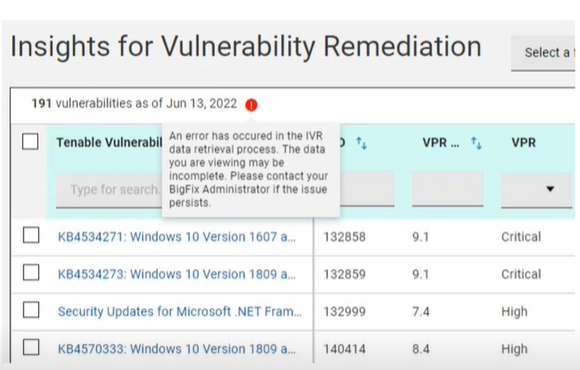The height and width of the screenshot is (370, 580).
Task: Check the KB4534273 row checkbox
Action: [x=31, y=273]
